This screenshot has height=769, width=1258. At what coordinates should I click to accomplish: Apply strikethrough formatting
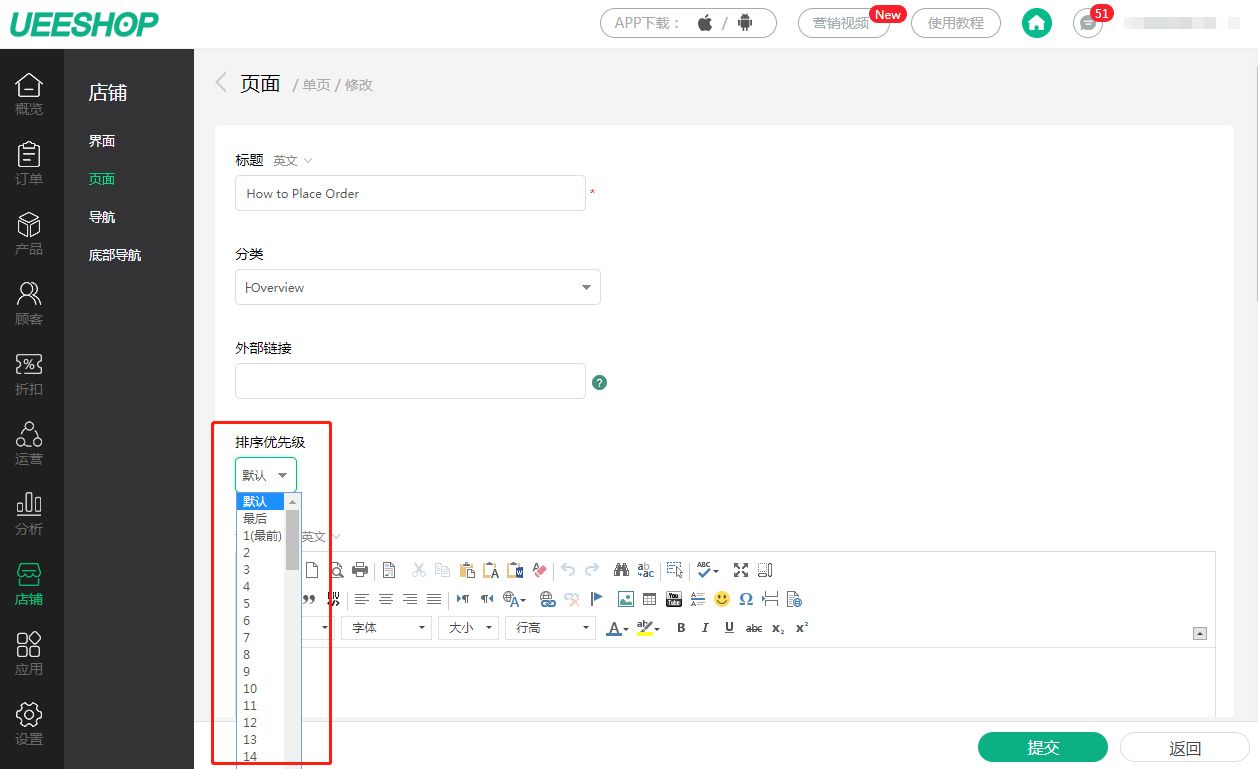click(x=754, y=628)
